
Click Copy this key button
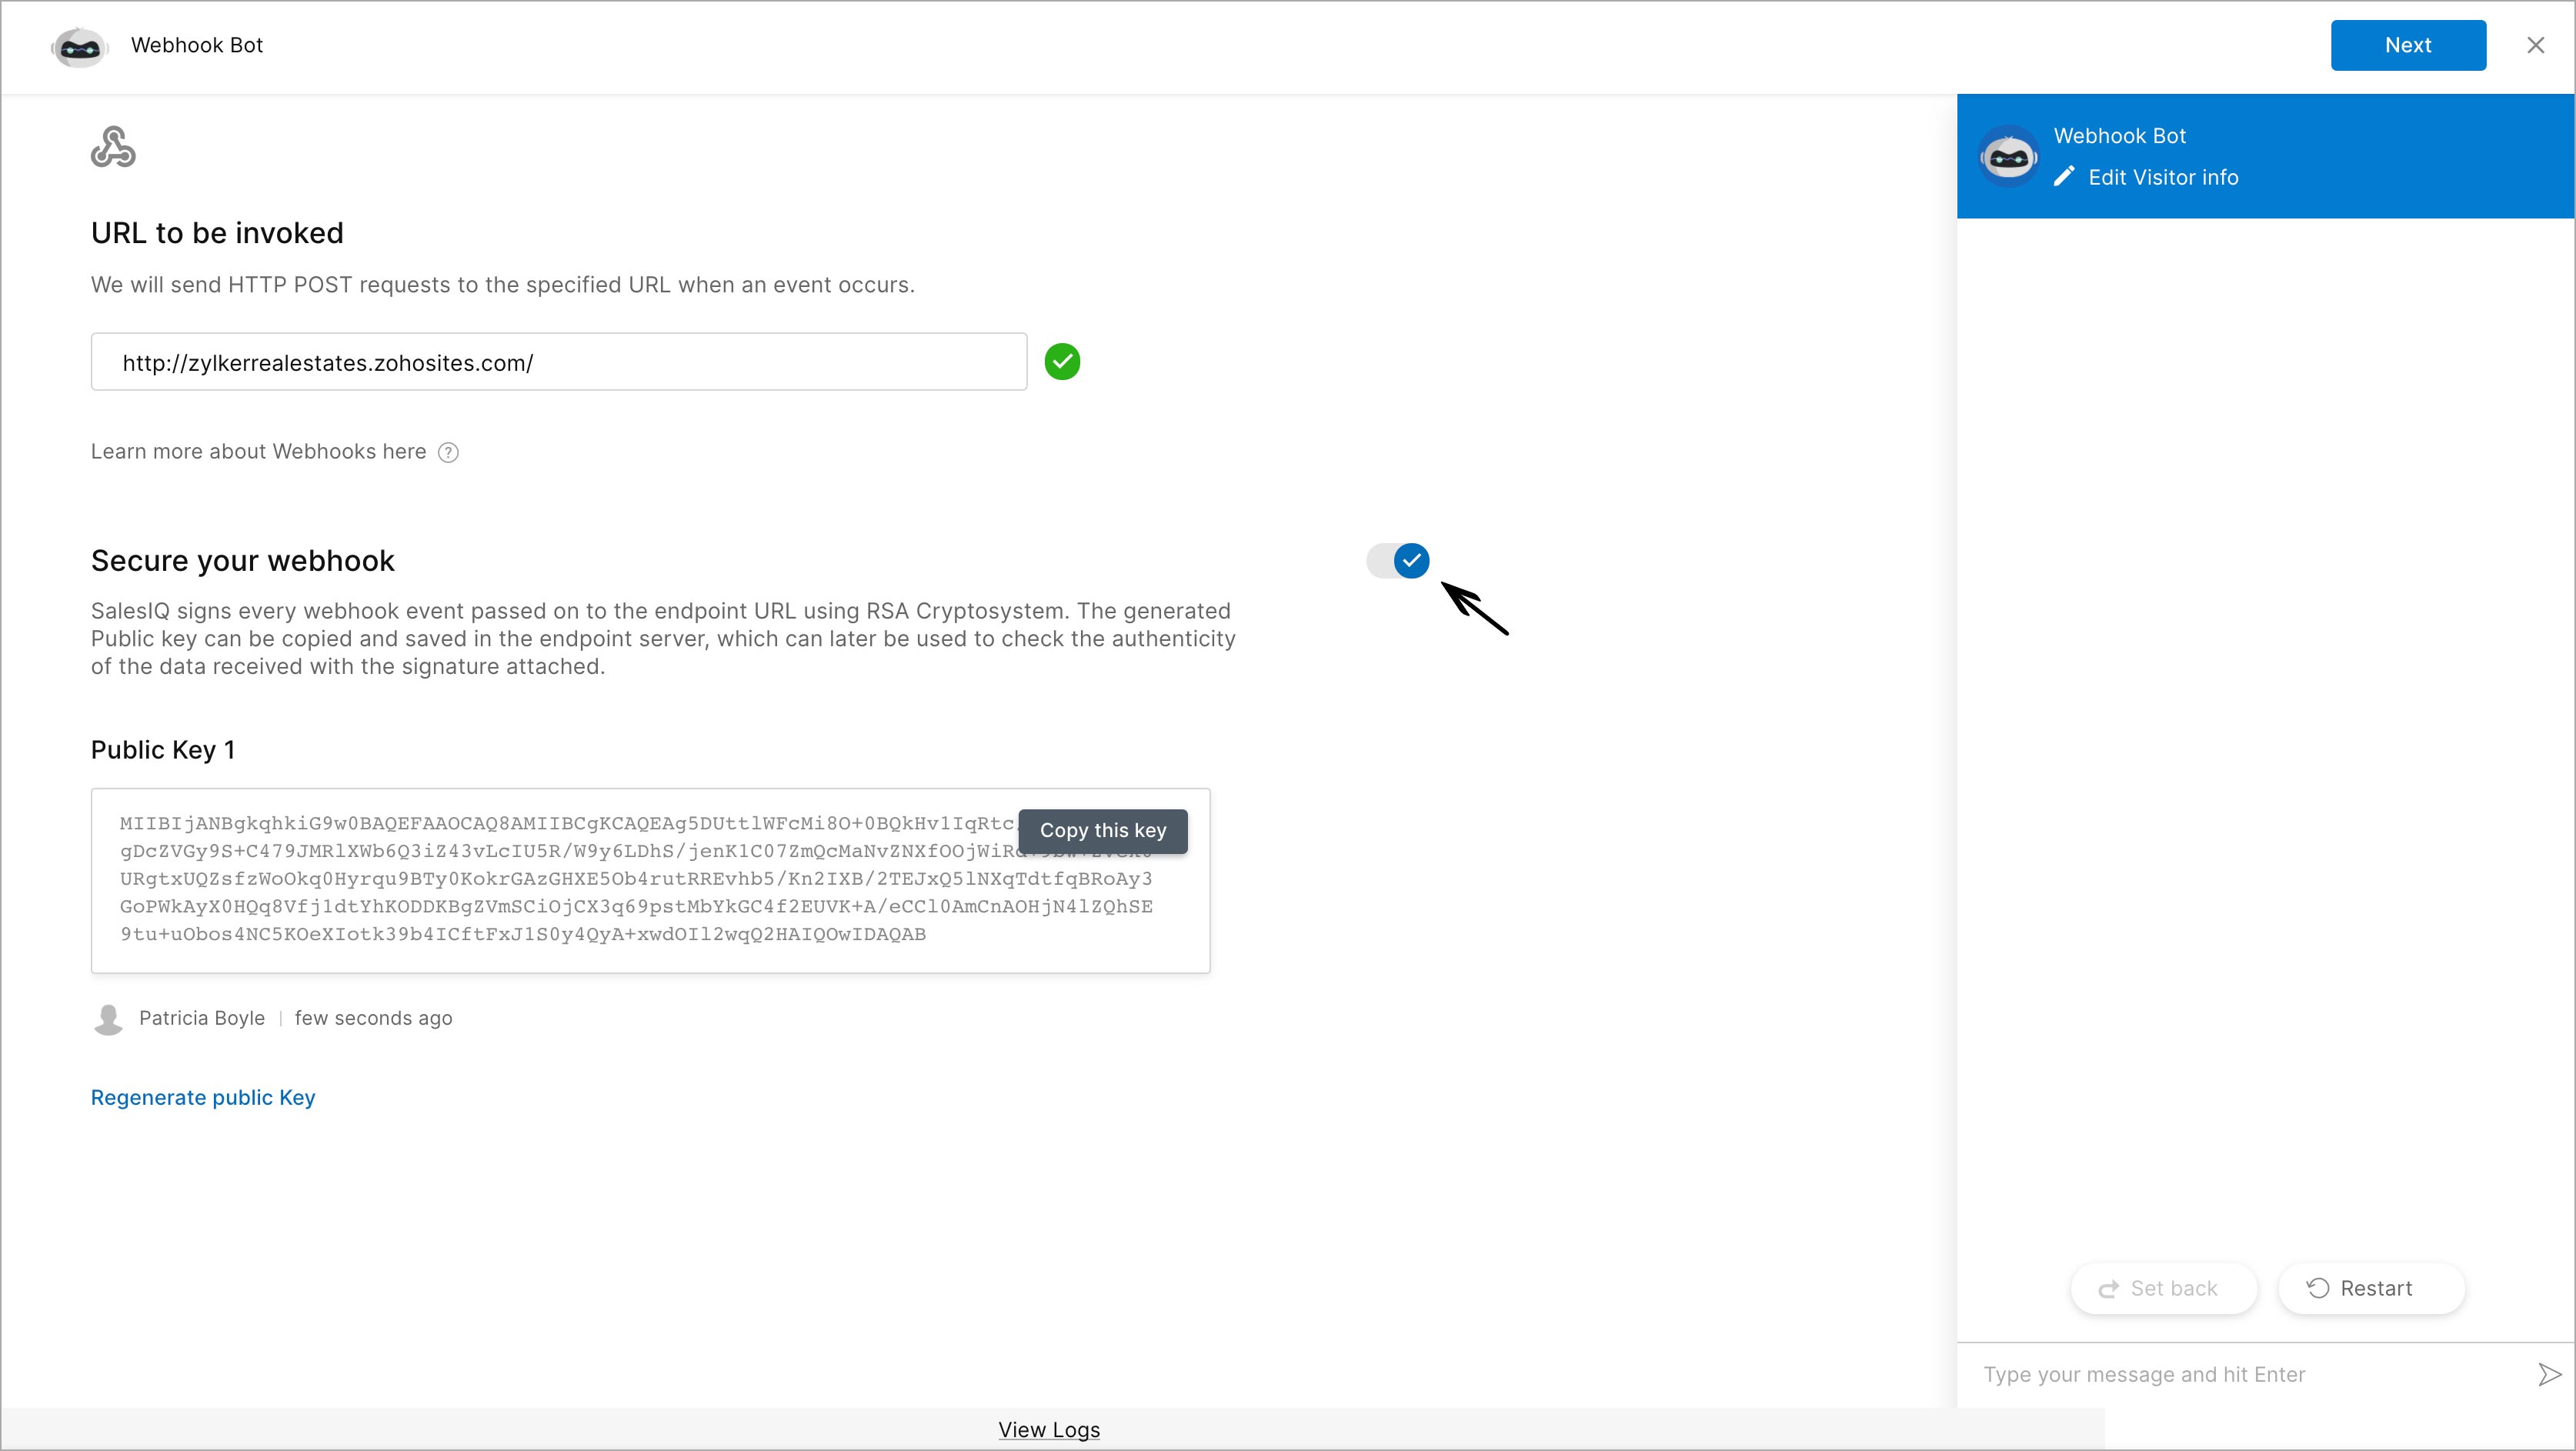click(x=1103, y=831)
